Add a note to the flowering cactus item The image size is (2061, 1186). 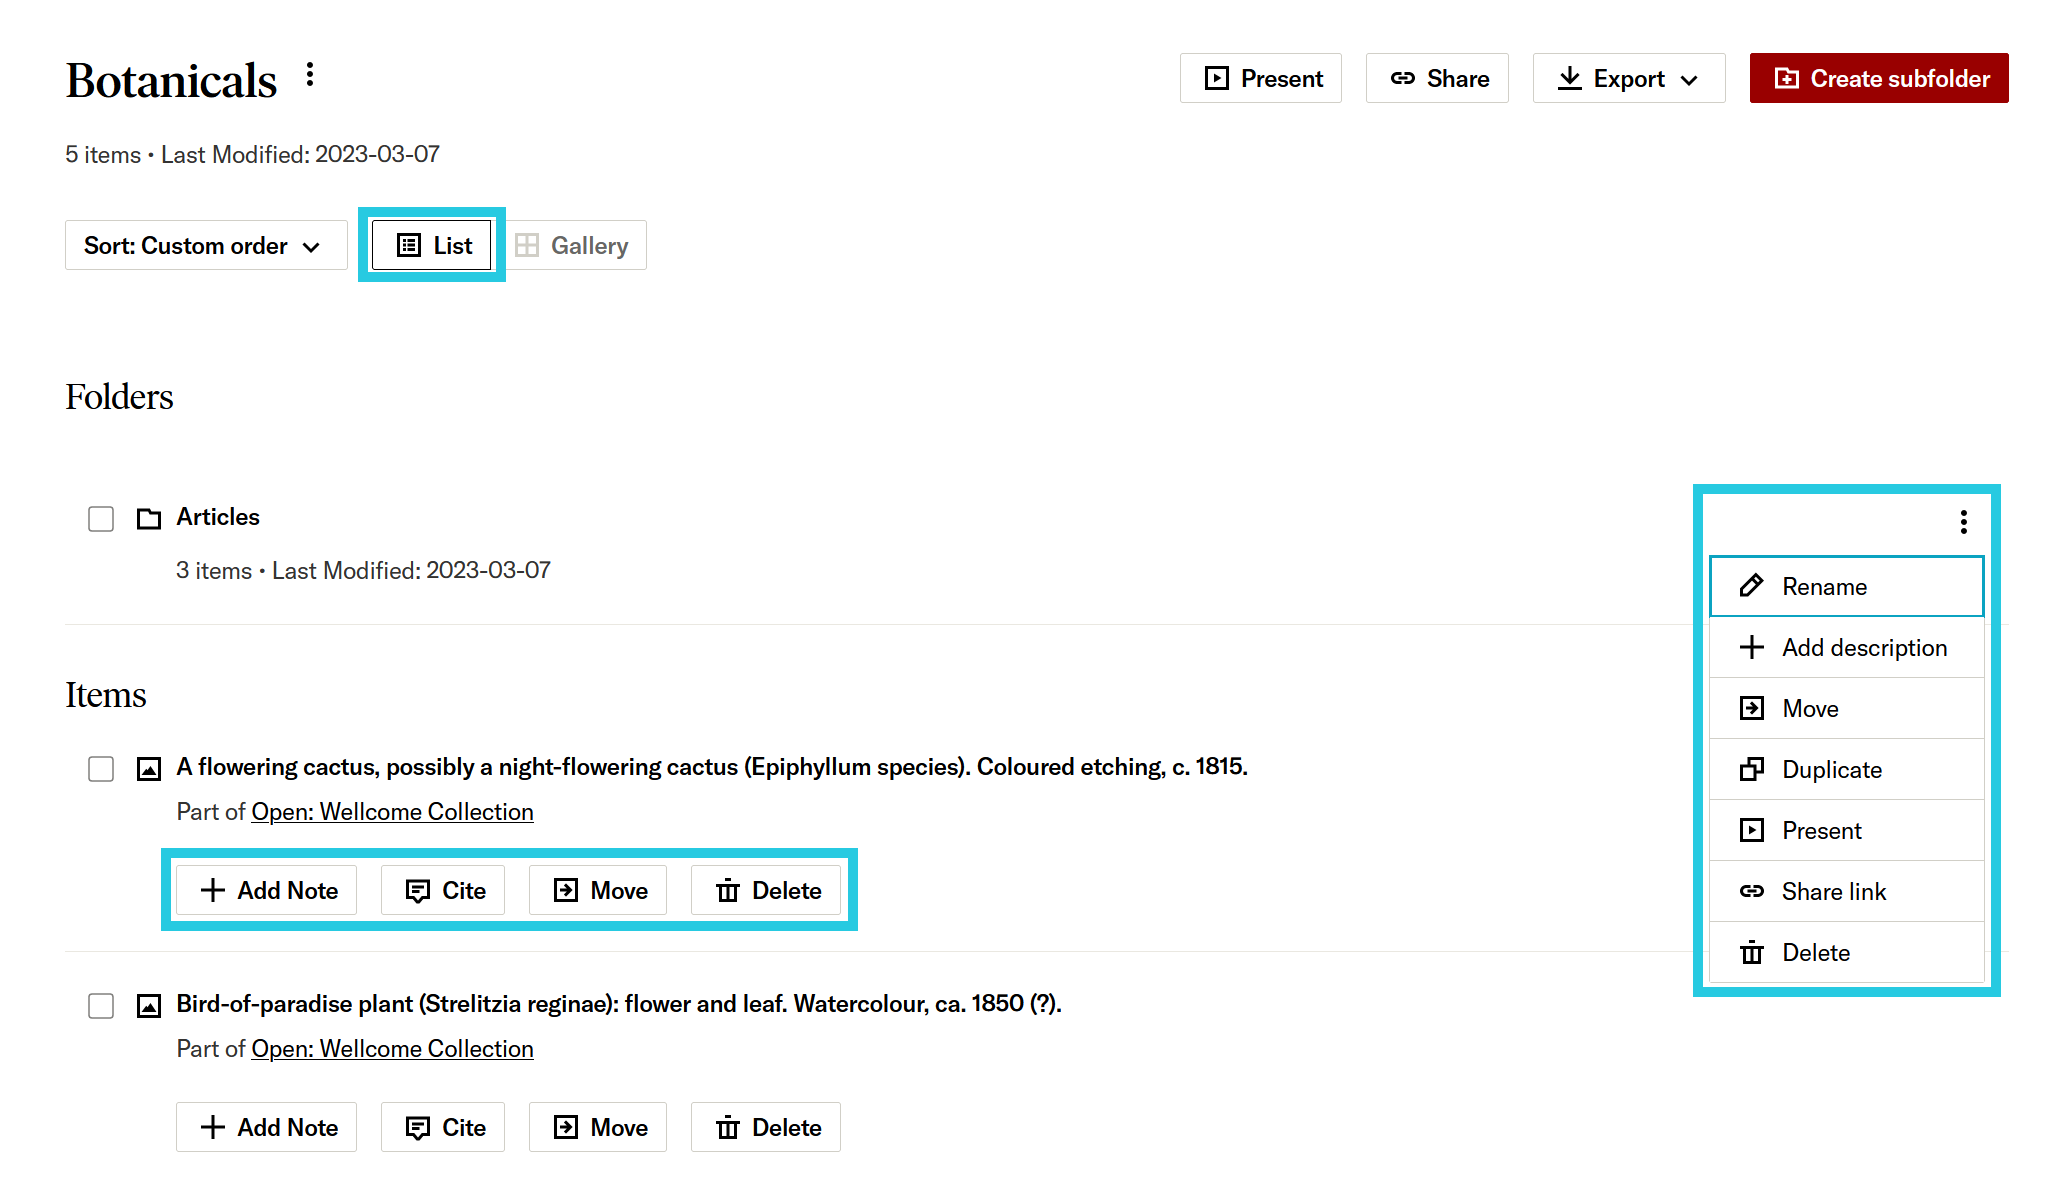(x=266, y=890)
